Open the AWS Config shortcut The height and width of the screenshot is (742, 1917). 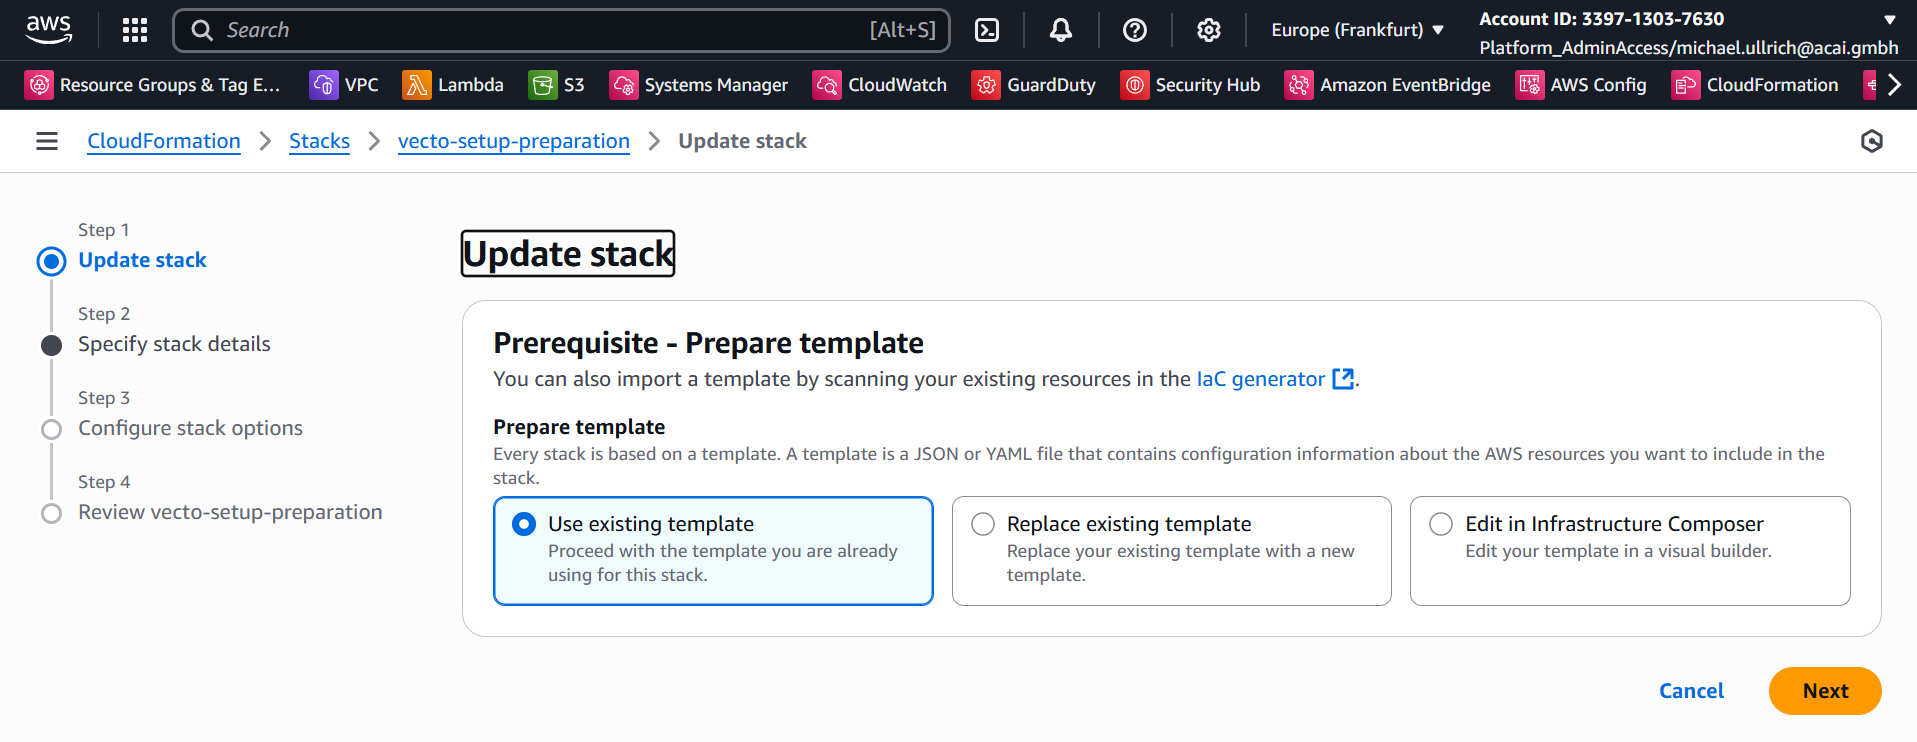[1582, 85]
